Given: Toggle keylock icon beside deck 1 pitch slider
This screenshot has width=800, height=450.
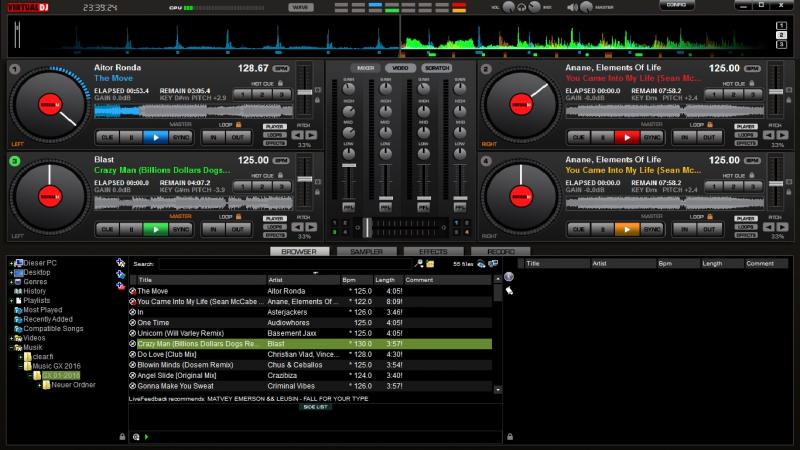Looking at the screenshot, I should [318, 100].
